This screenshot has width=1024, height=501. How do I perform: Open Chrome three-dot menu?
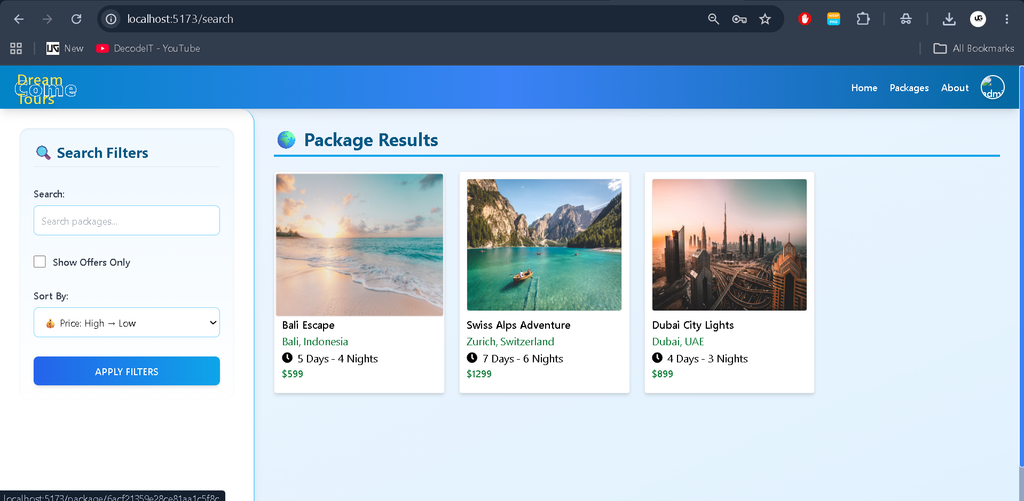pyautogui.click(x=1006, y=19)
